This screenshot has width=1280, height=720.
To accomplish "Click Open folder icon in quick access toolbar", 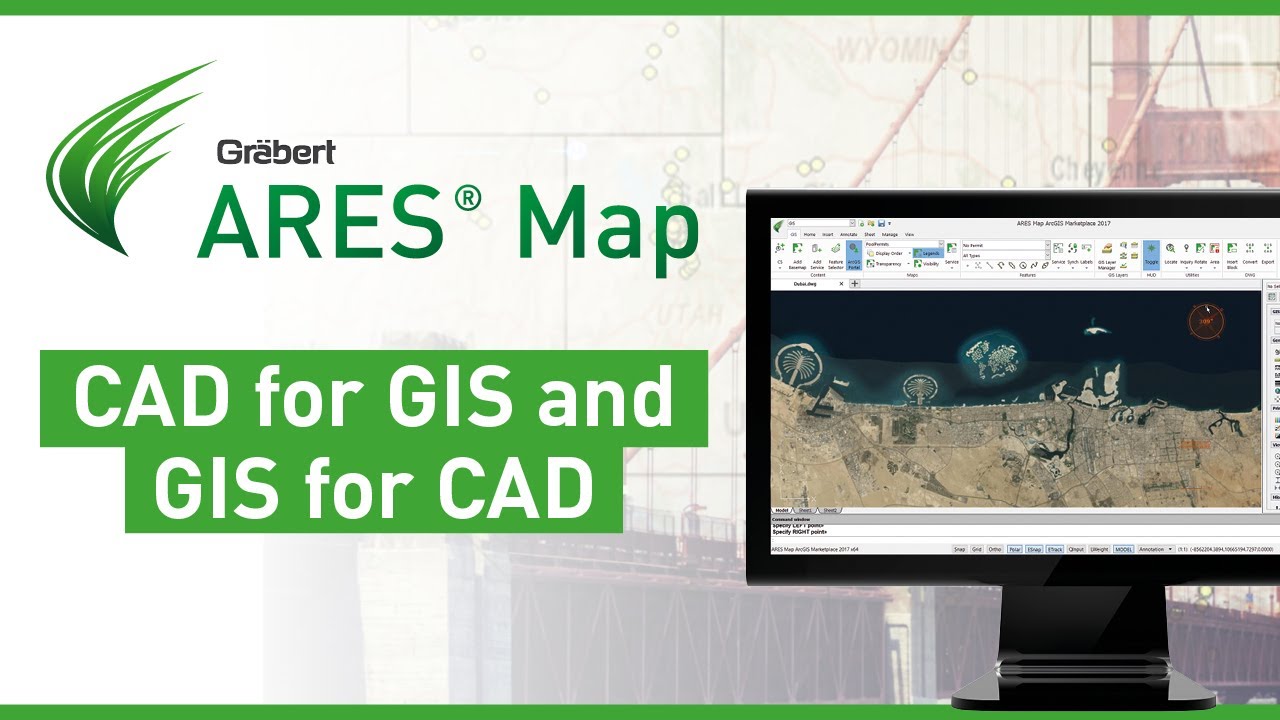I will click(x=871, y=223).
